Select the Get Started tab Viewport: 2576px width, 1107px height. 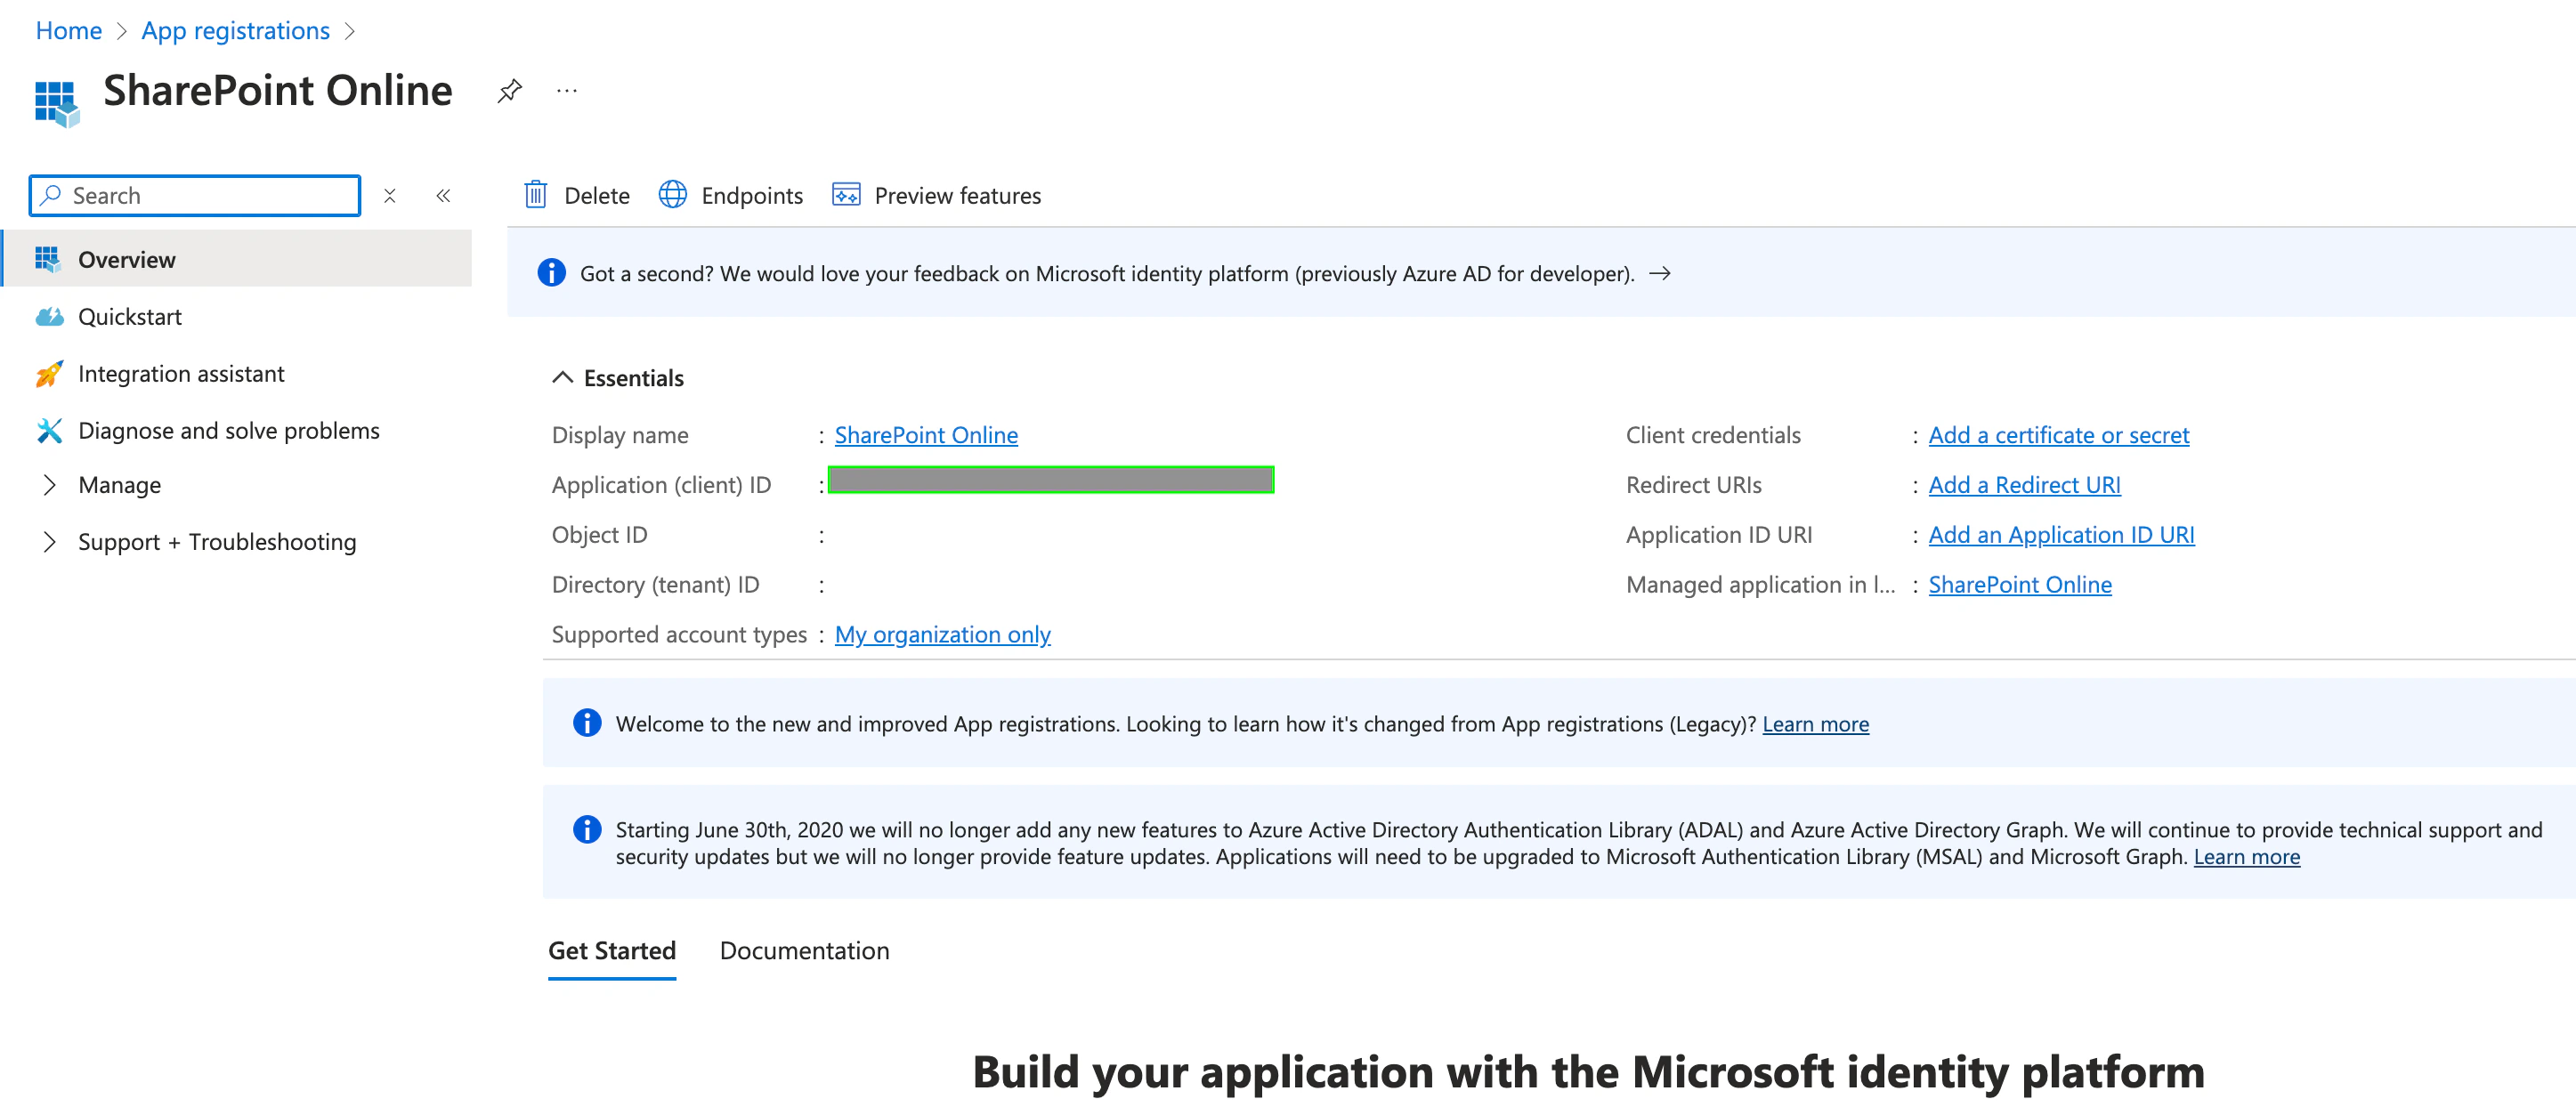pyautogui.click(x=612, y=950)
